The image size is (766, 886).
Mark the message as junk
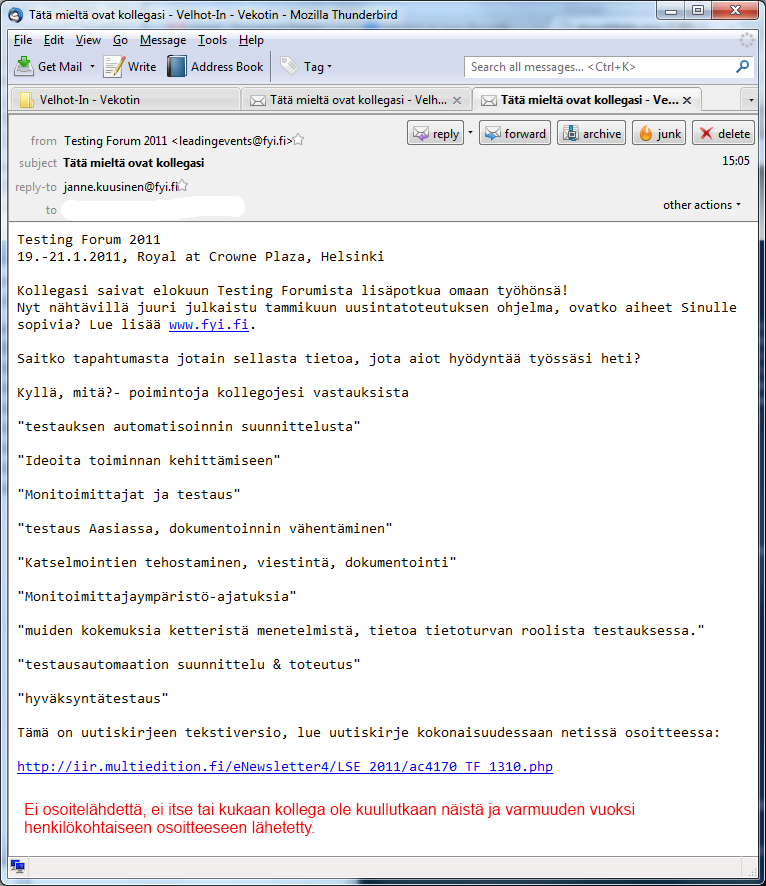click(x=660, y=134)
